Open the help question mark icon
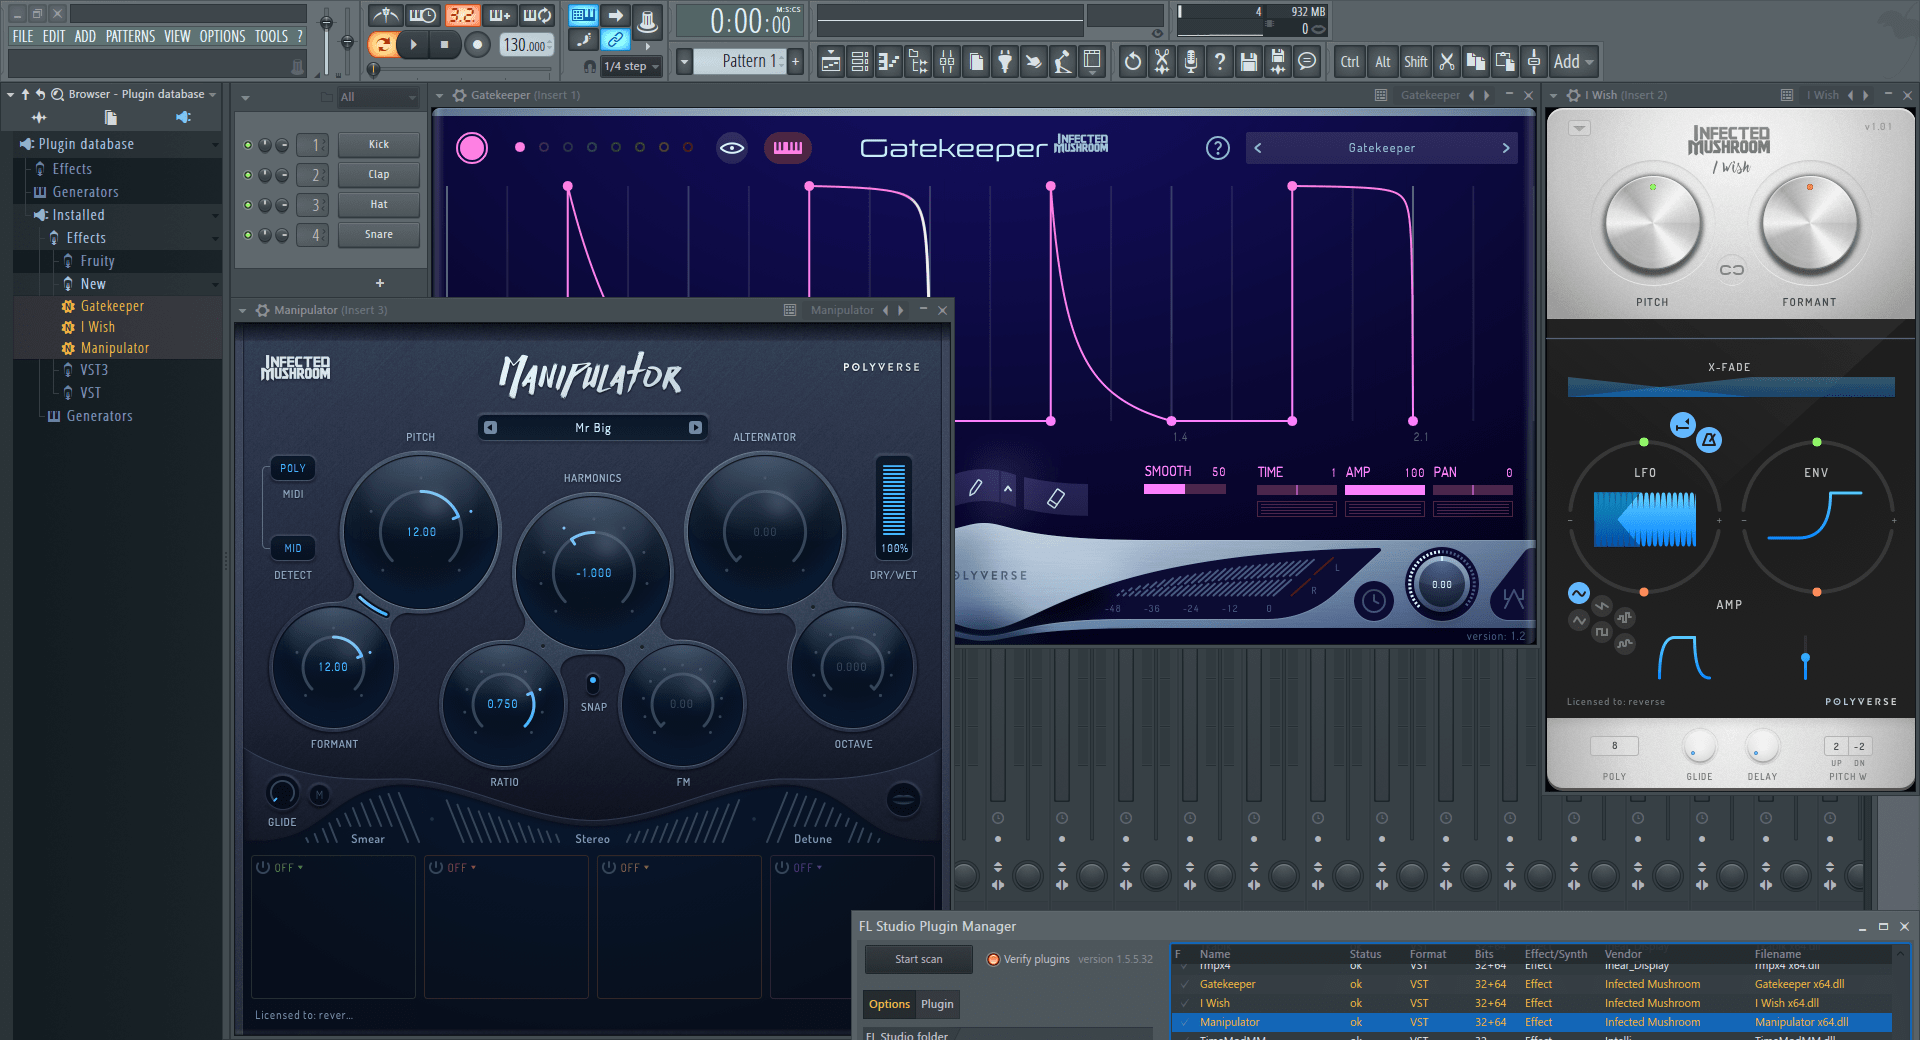Screen dimensions: 1920x1040 1220,62
